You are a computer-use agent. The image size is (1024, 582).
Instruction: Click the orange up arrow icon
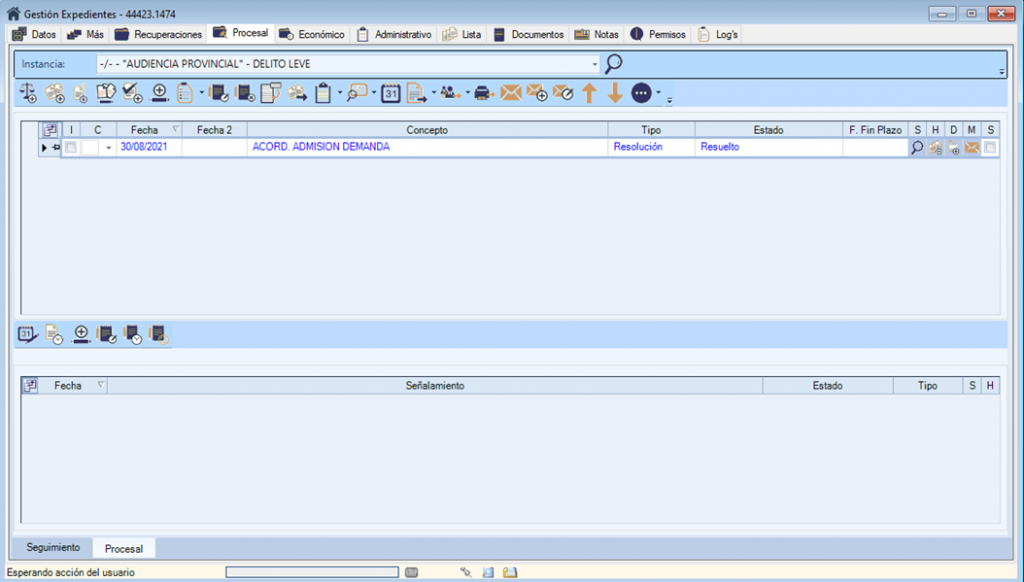click(x=589, y=93)
